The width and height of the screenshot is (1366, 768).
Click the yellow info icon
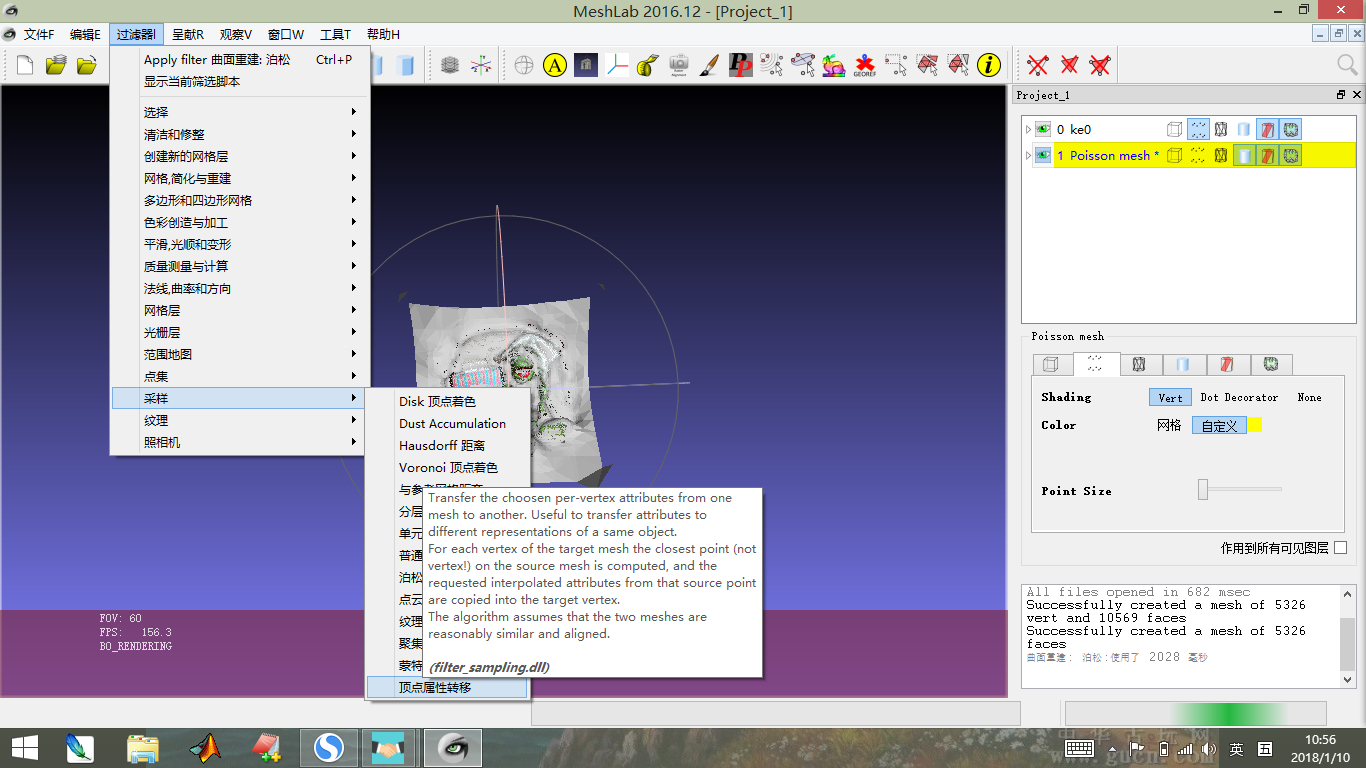click(989, 65)
